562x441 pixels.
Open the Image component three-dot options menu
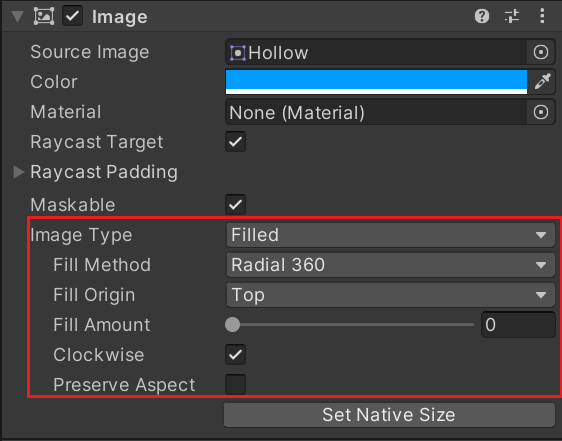(542, 16)
